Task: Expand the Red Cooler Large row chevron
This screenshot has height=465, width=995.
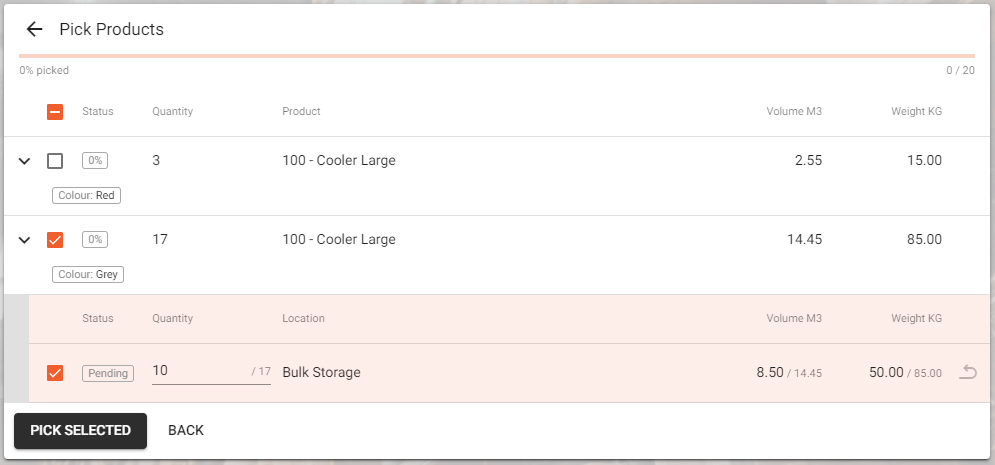Action: (24, 161)
